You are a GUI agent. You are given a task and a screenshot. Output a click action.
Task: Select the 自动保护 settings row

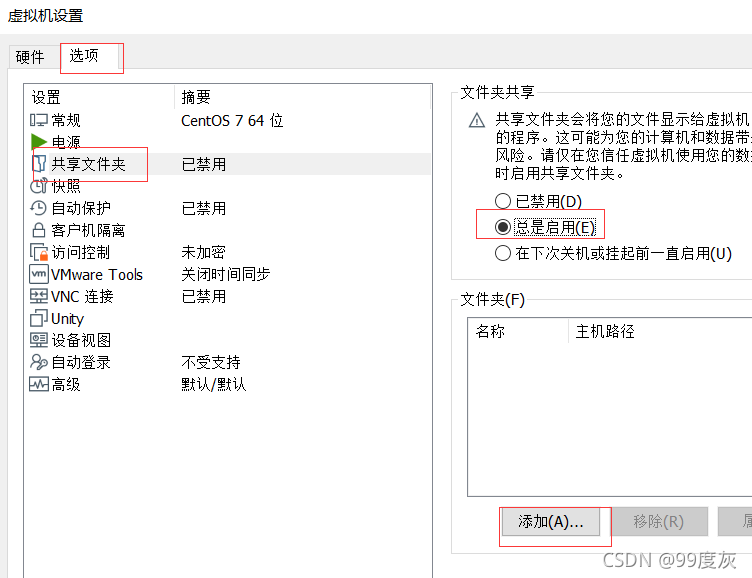[228, 208]
